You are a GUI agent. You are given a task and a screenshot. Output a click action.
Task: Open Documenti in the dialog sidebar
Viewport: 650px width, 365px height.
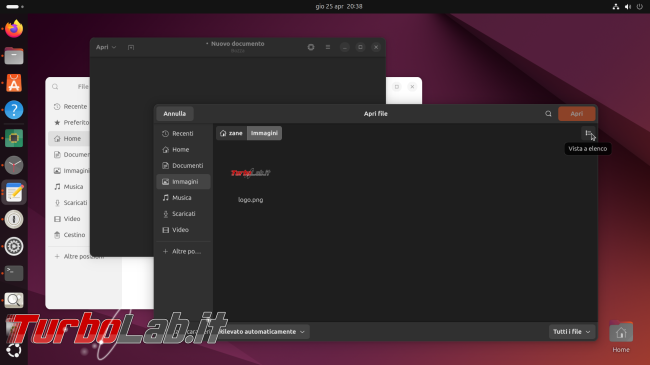tap(183, 165)
